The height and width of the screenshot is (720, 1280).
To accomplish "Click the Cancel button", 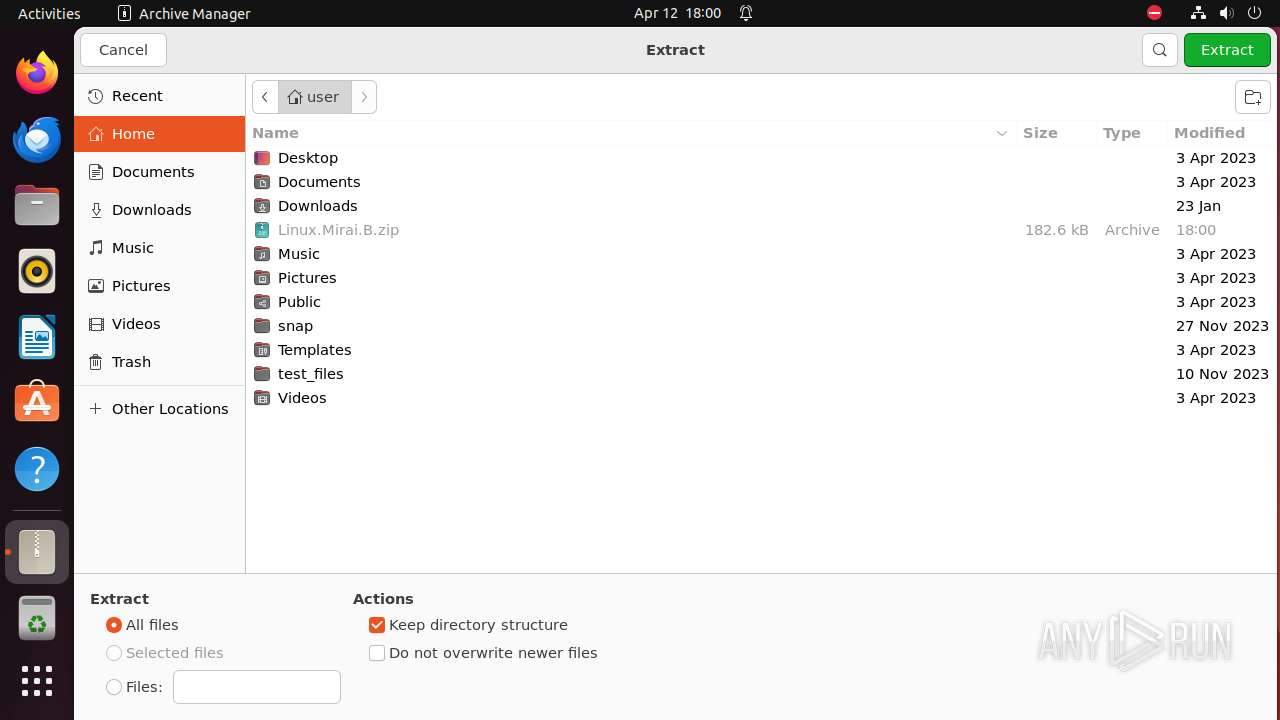I will (x=123, y=50).
